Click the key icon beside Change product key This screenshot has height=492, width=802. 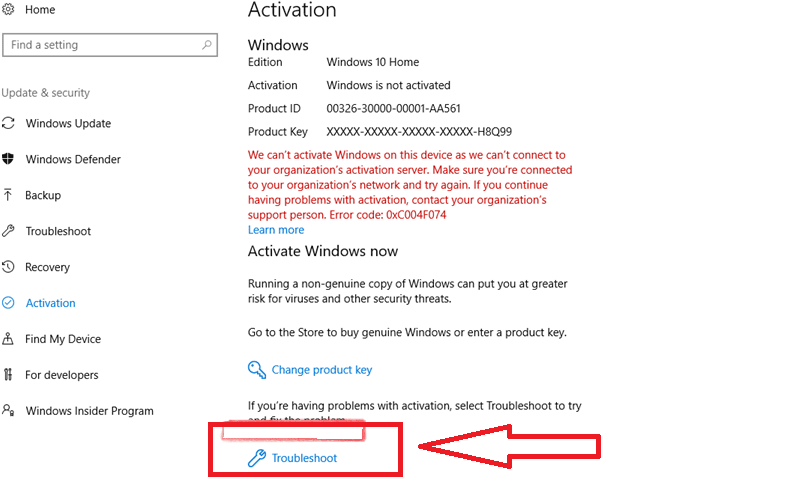(257, 369)
